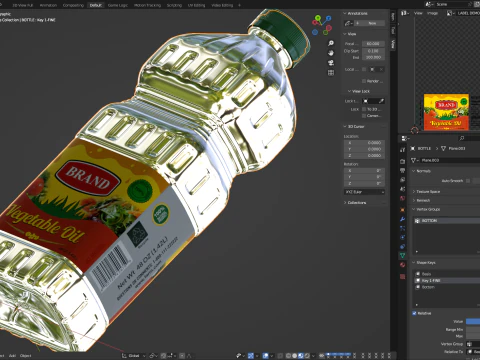Click the pan view hand icon
480x360 pixels.
pyautogui.click(x=331, y=53)
